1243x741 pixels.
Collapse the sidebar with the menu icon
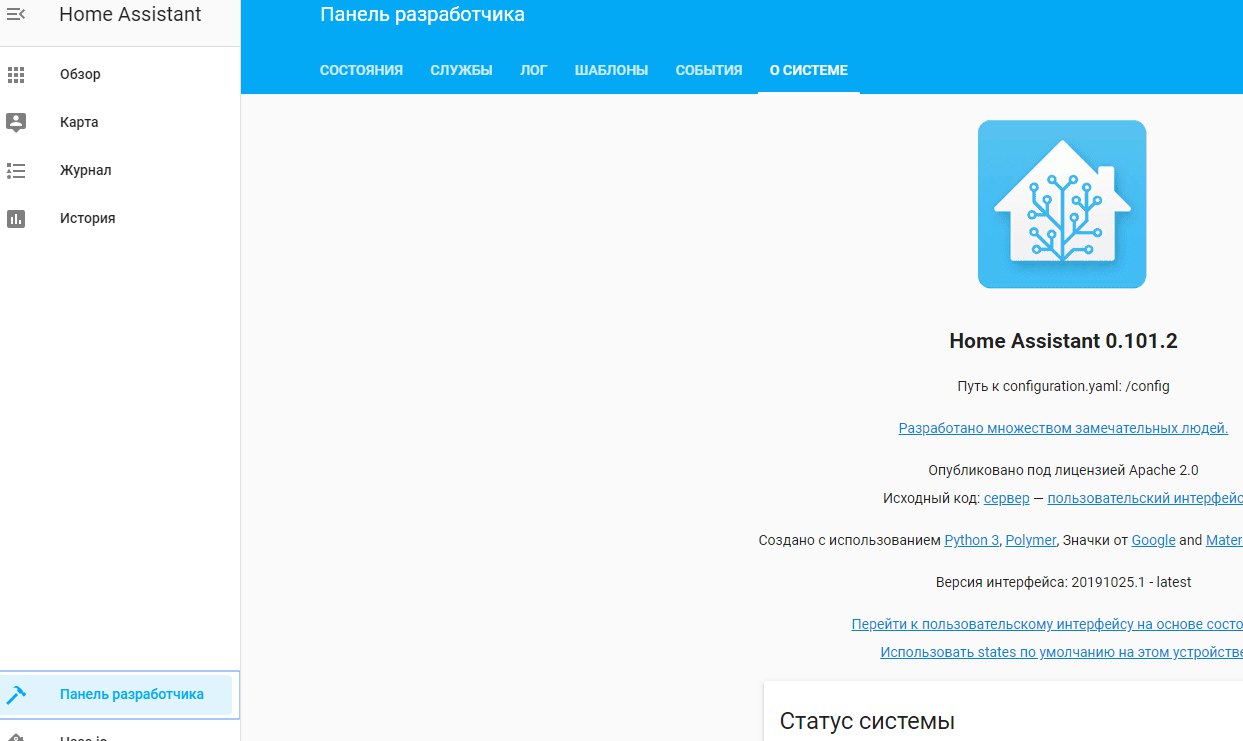15,15
